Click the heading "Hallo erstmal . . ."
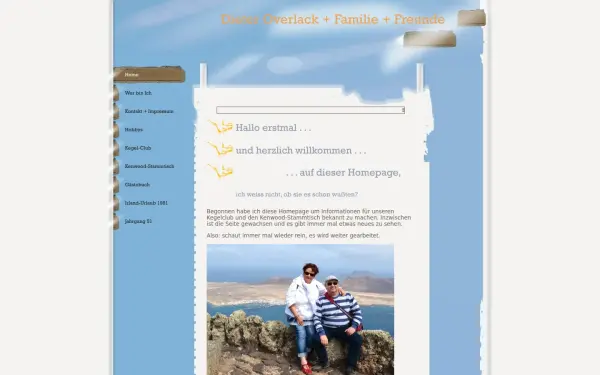The width and height of the screenshot is (600, 375). tap(273, 128)
